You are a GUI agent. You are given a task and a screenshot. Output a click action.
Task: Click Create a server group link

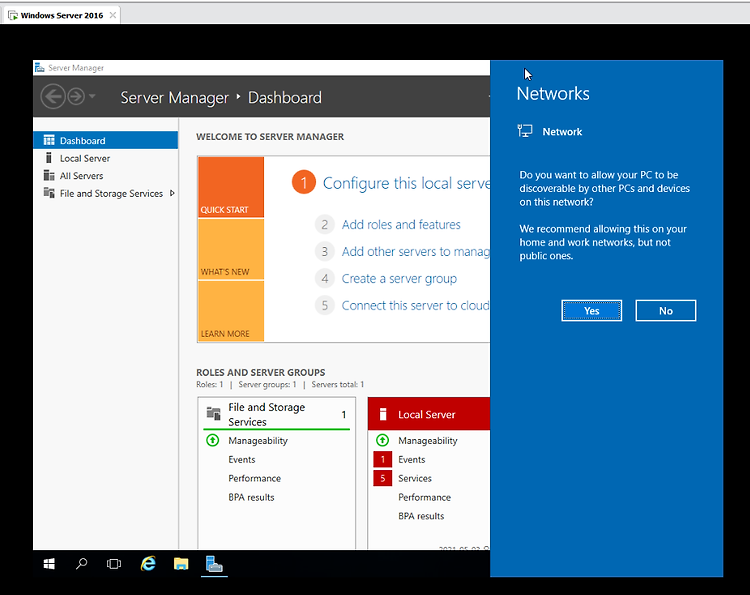click(399, 278)
